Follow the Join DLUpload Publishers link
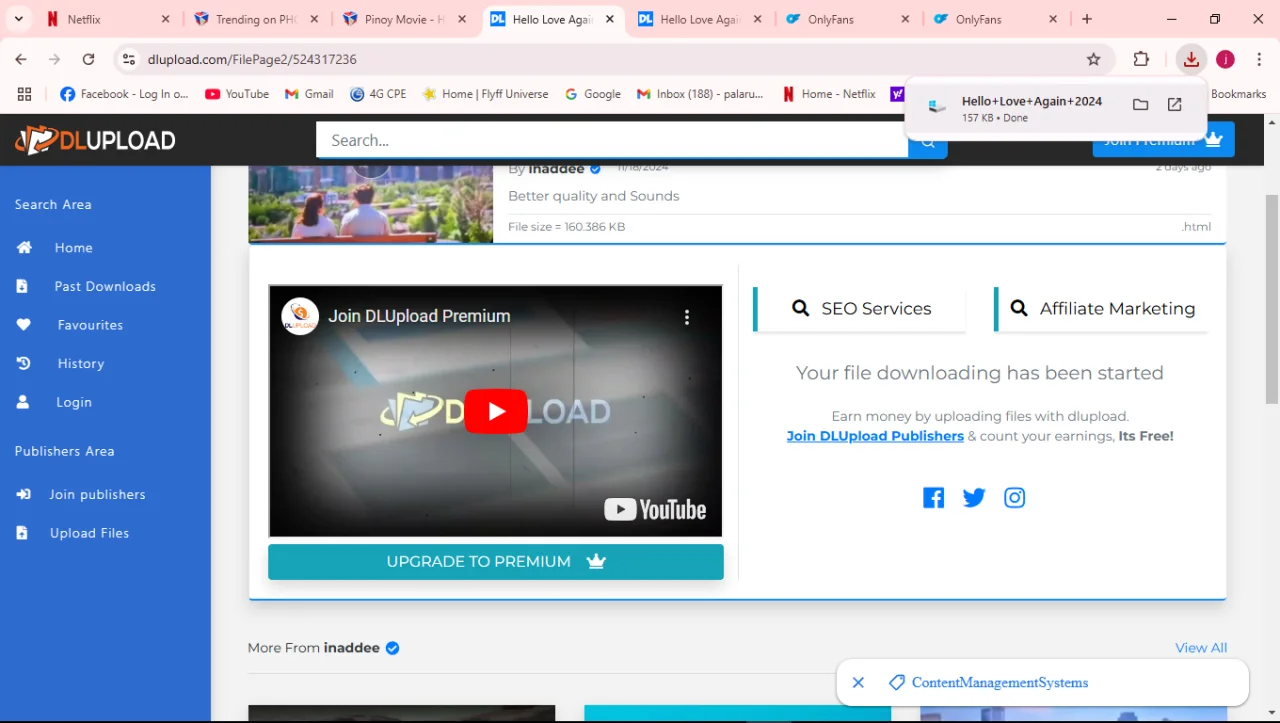 [875, 436]
